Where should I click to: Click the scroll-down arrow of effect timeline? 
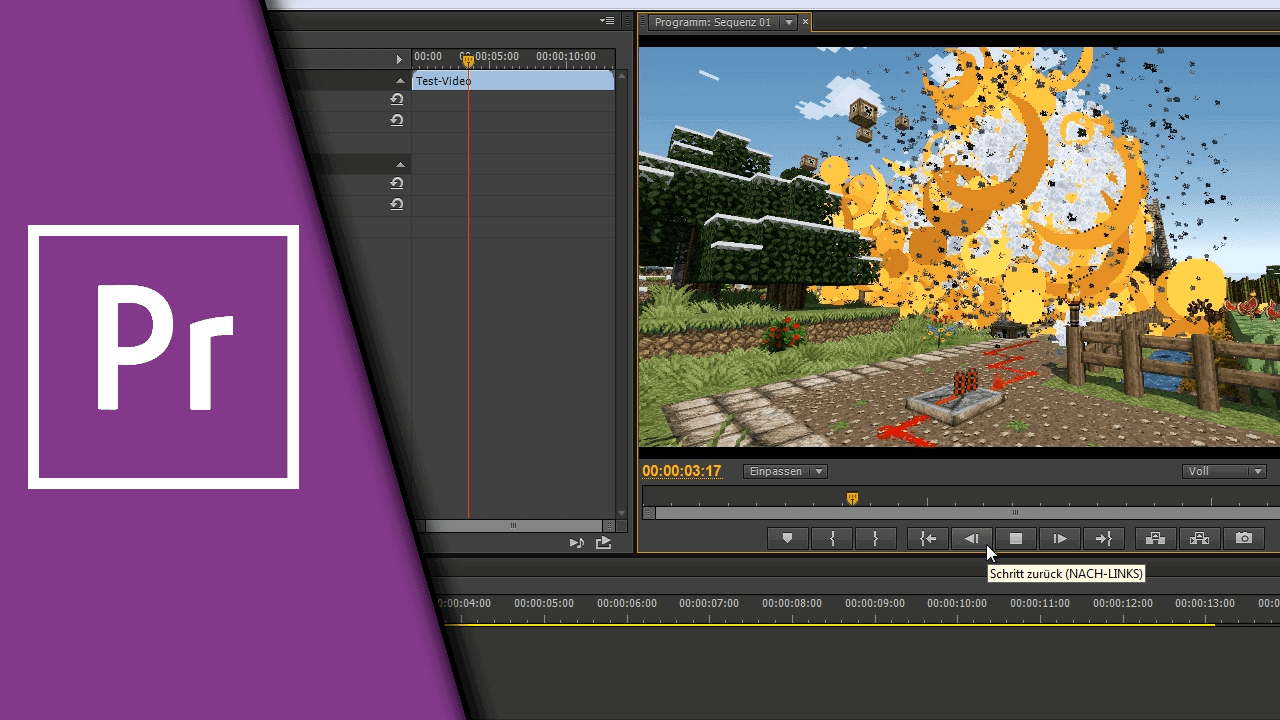(622, 513)
